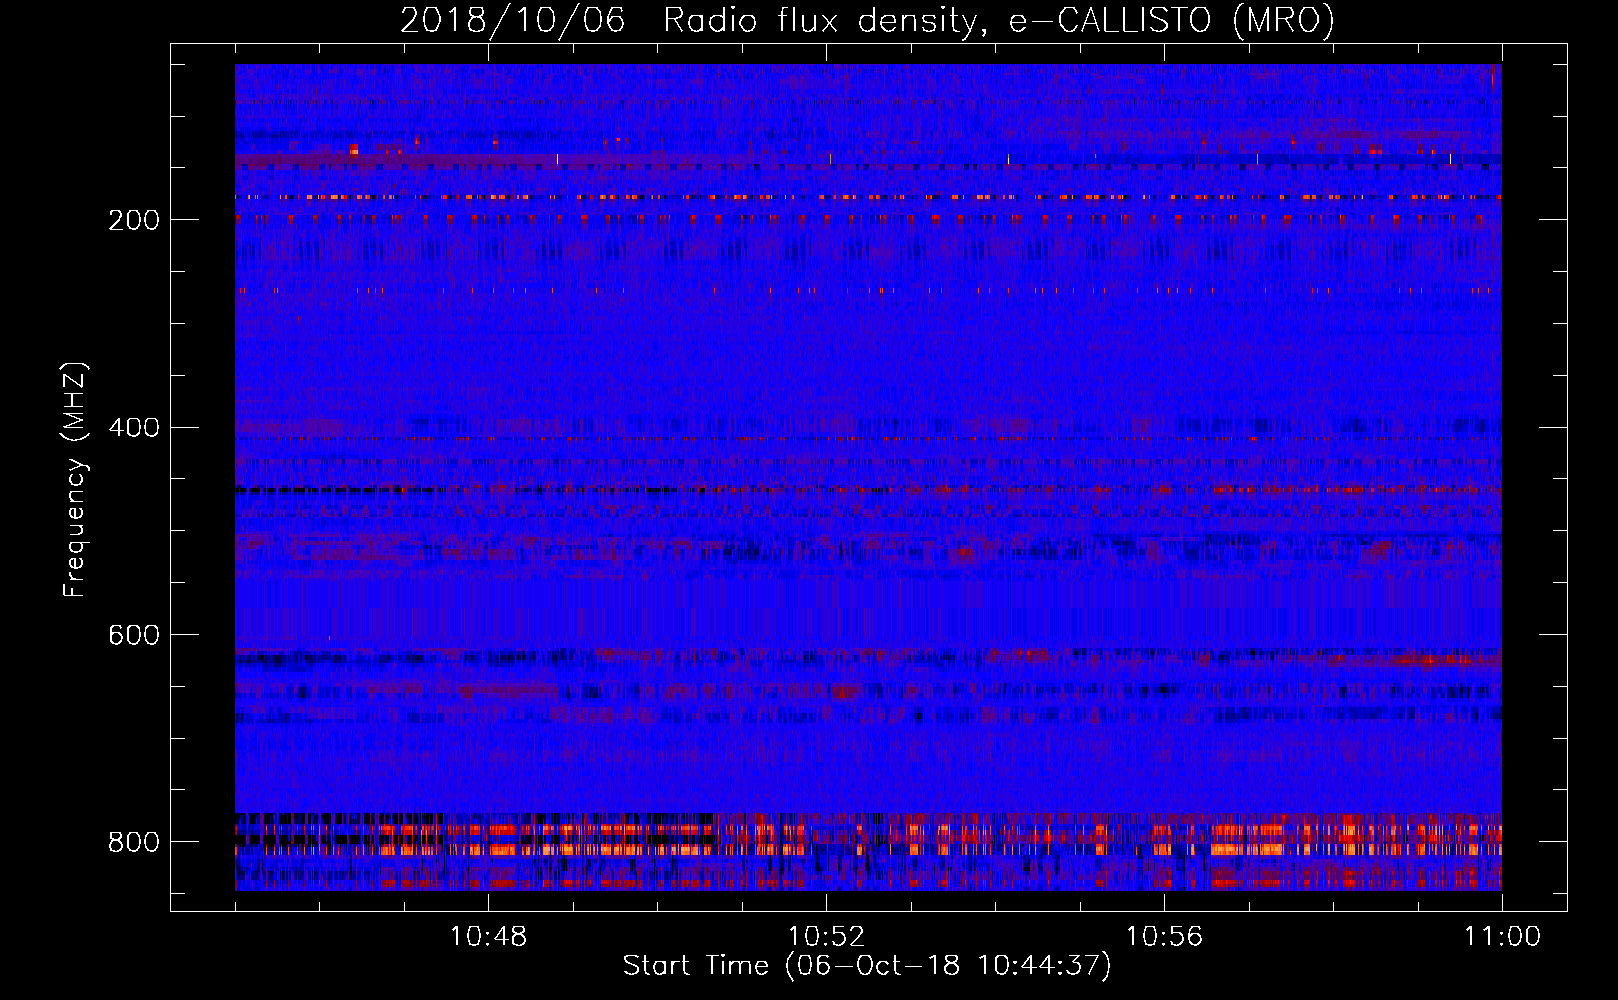This screenshot has height=1000, width=1618.
Task: Click the 11:00 time tick label
Action: pyautogui.click(x=1502, y=937)
